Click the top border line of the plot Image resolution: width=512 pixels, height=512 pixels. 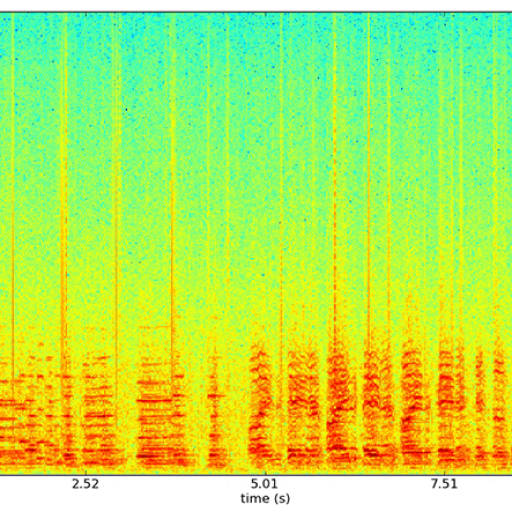[256, 12]
